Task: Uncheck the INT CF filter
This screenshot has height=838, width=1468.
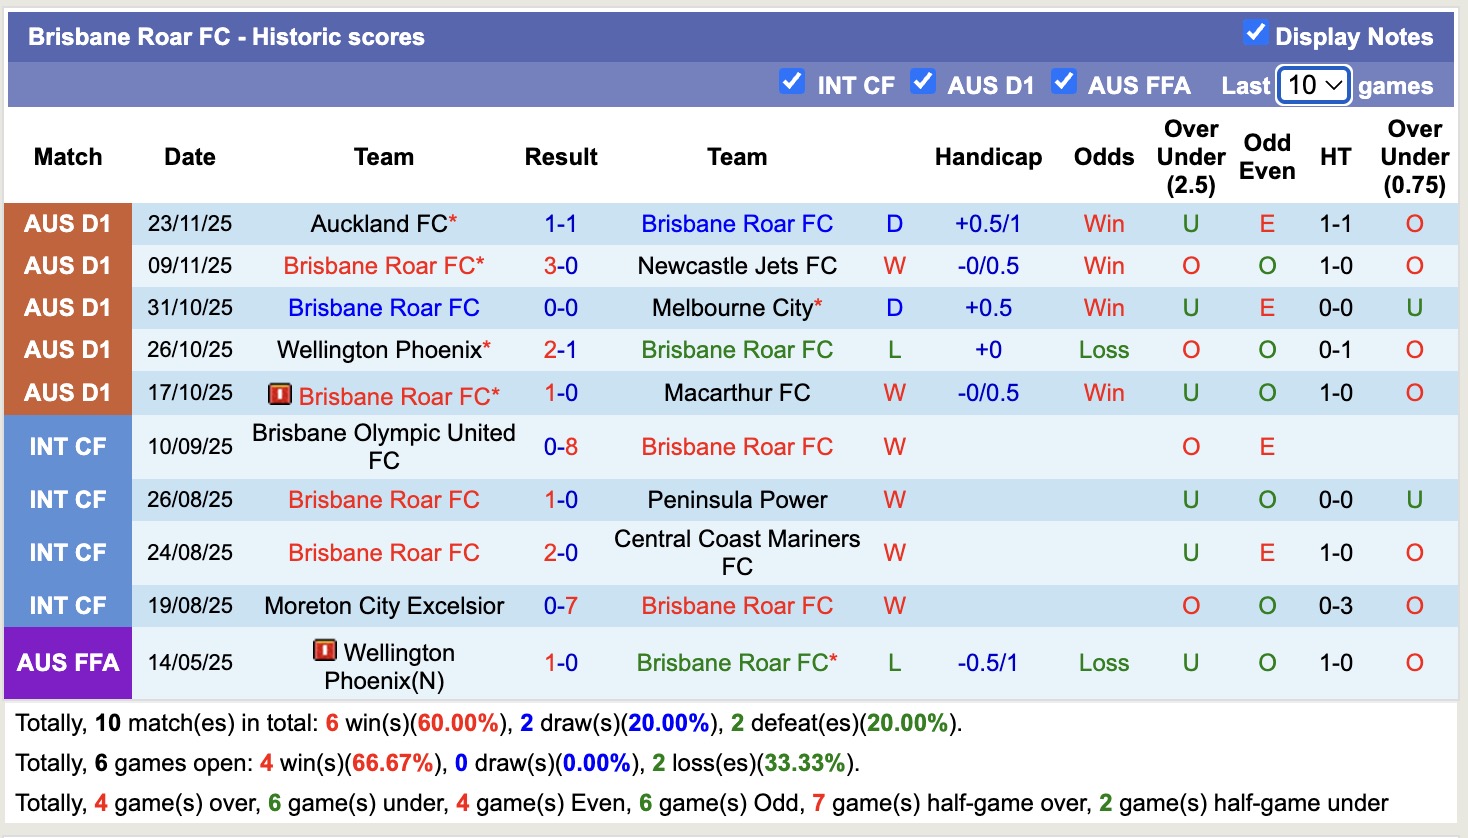Action: (792, 84)
